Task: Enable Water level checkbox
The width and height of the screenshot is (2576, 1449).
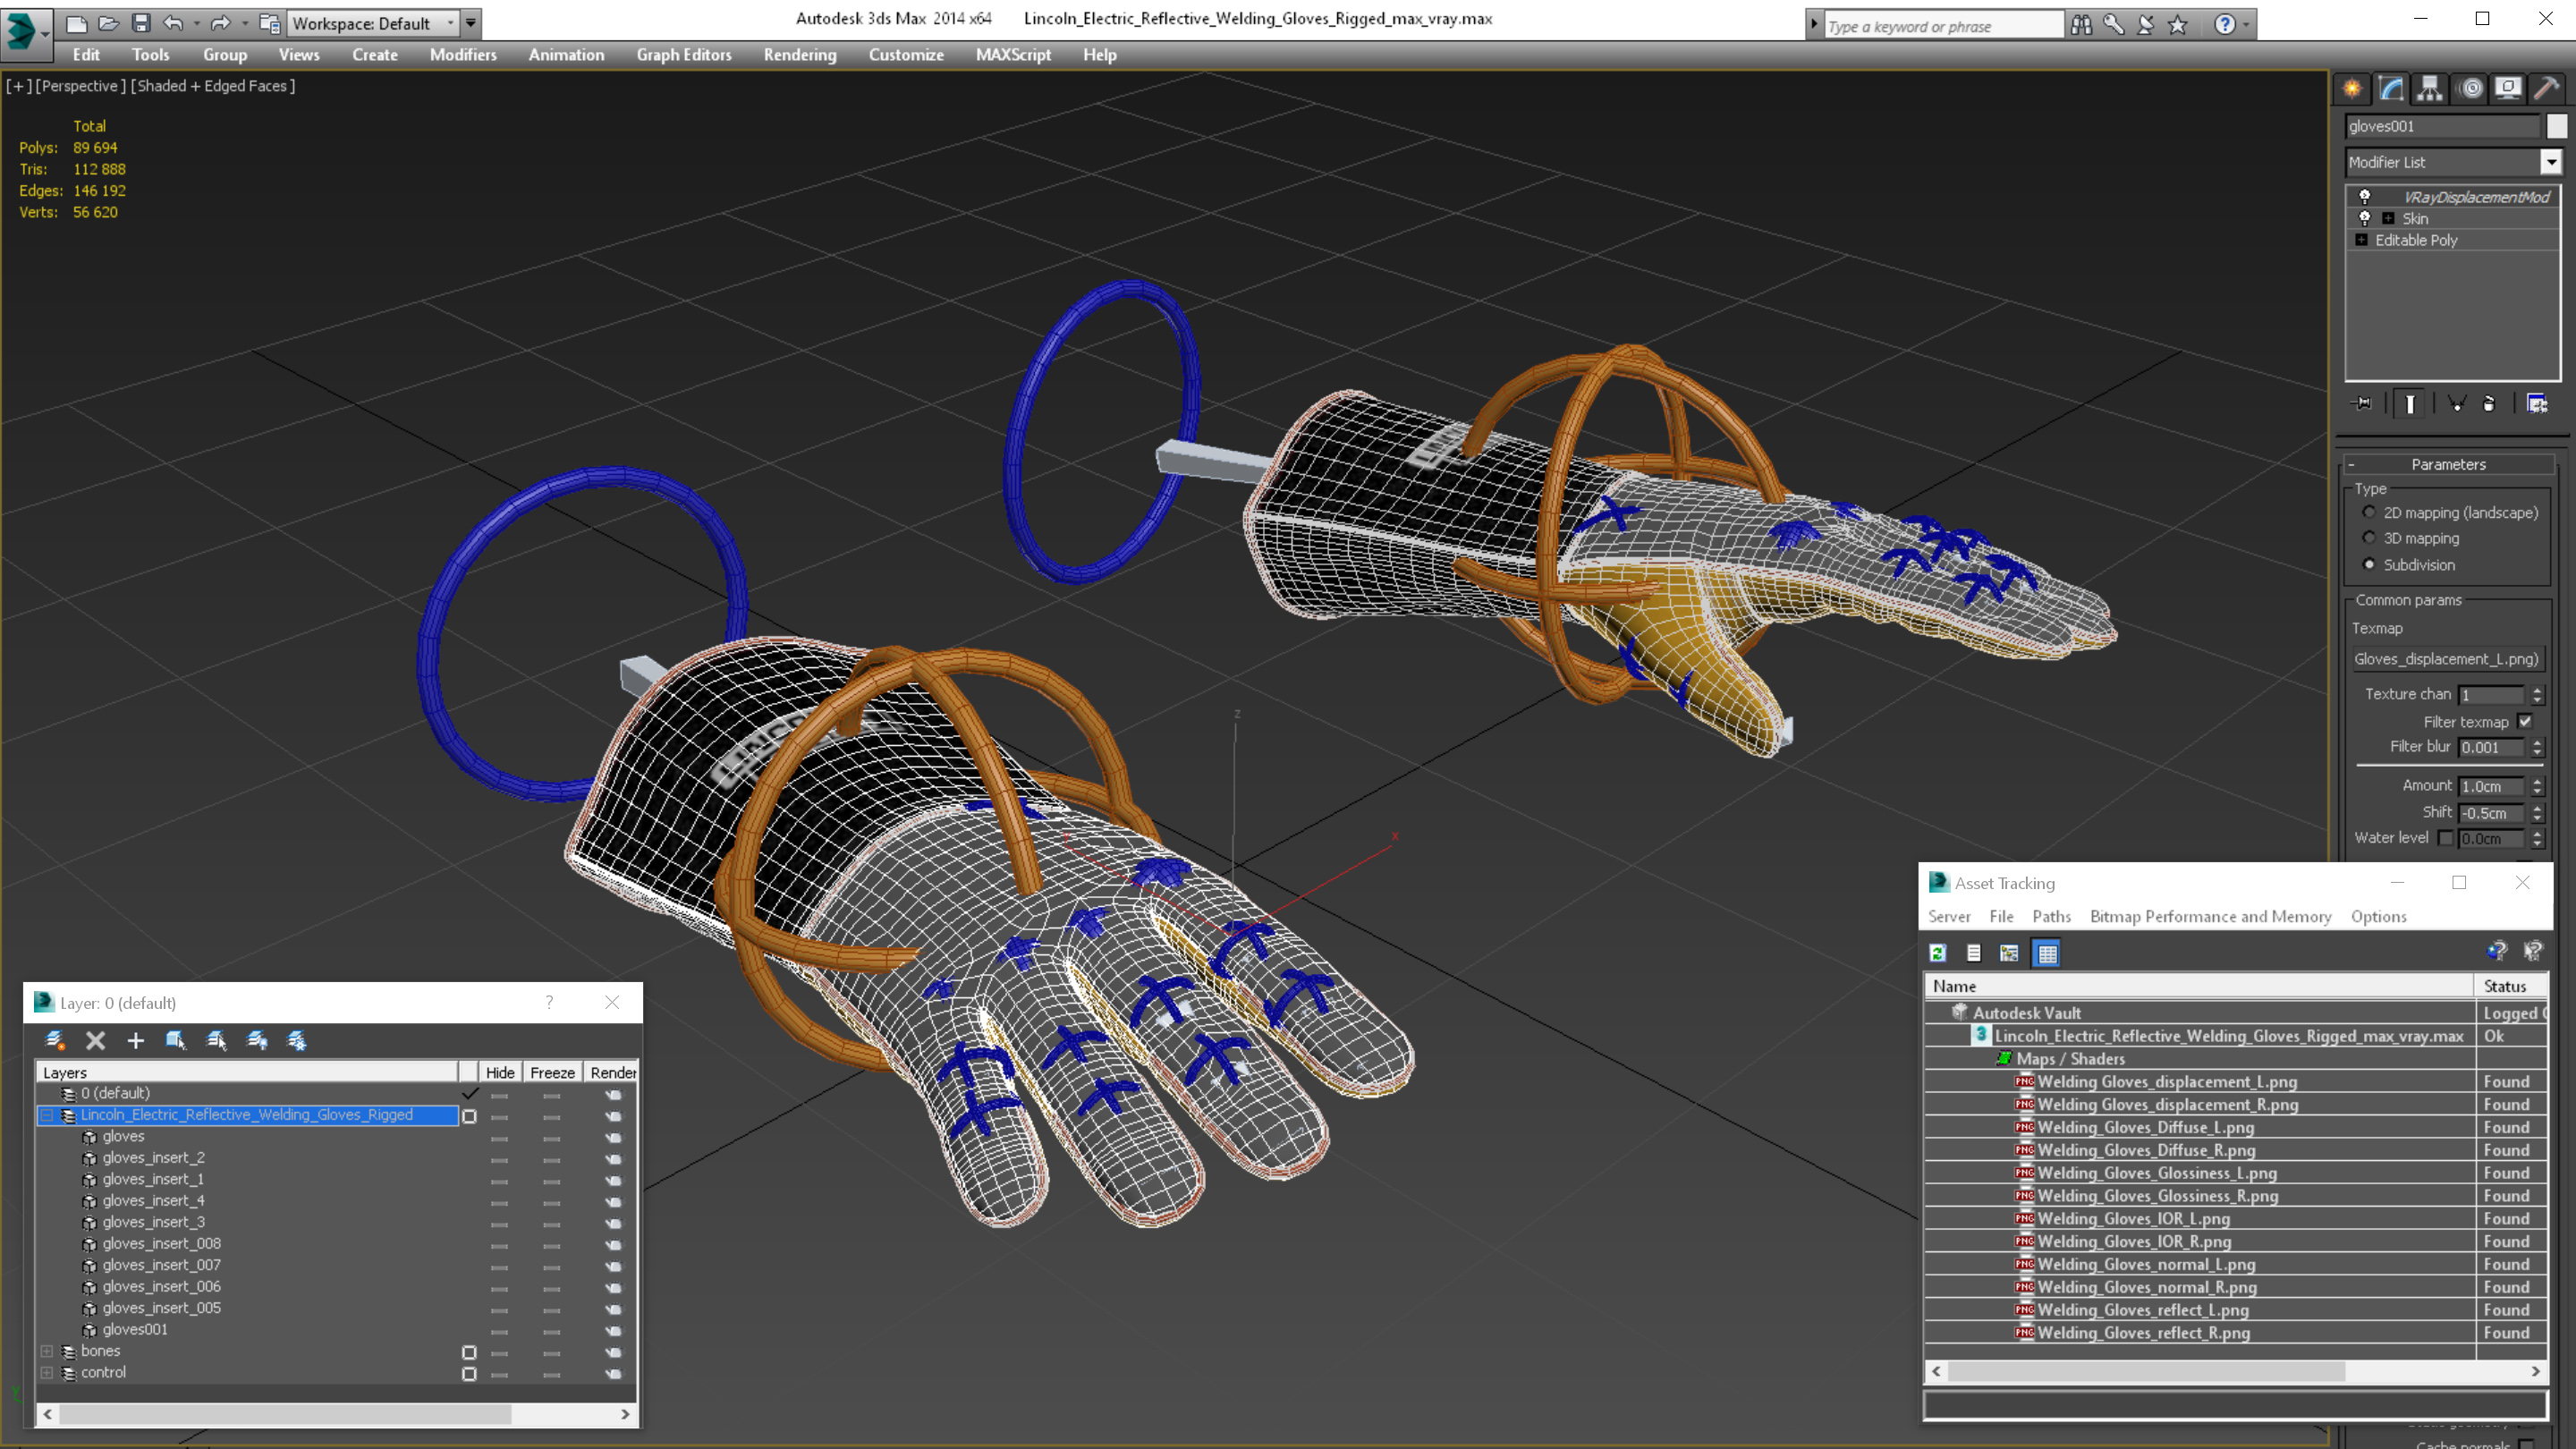Action: click(x=2446, y=838)
